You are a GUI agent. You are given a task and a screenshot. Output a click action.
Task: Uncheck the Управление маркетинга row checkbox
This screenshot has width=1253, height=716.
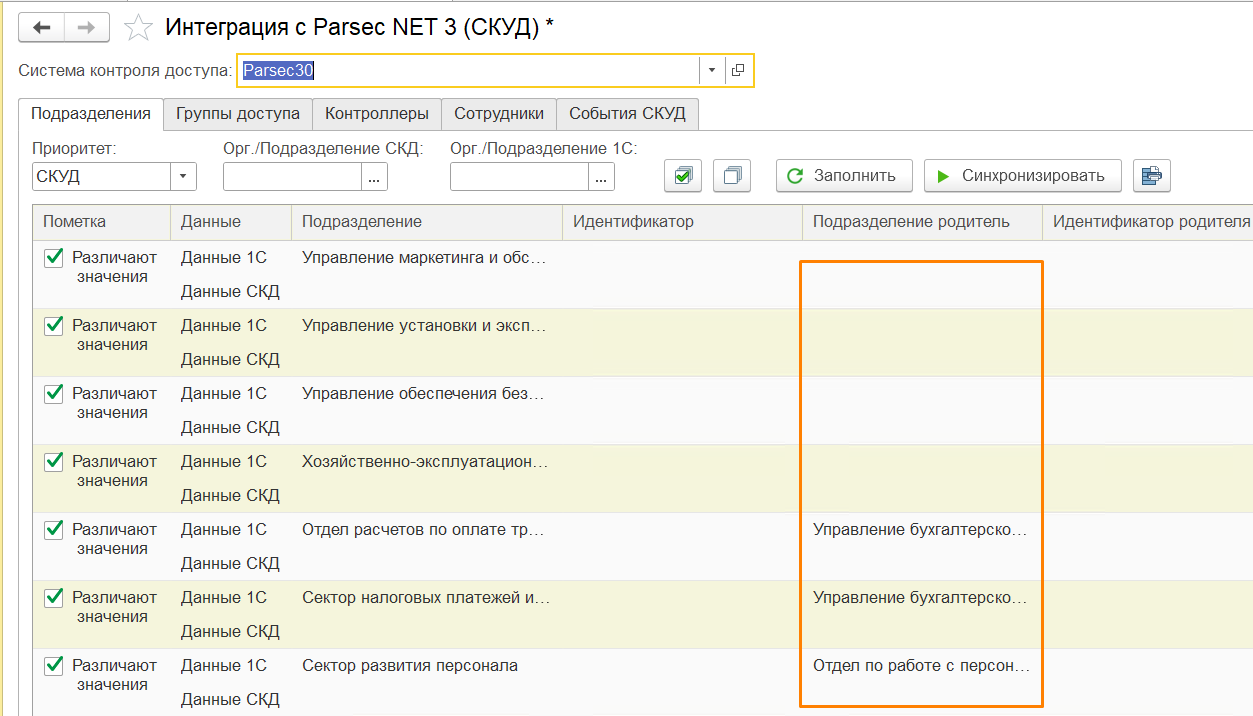(54, 258)
